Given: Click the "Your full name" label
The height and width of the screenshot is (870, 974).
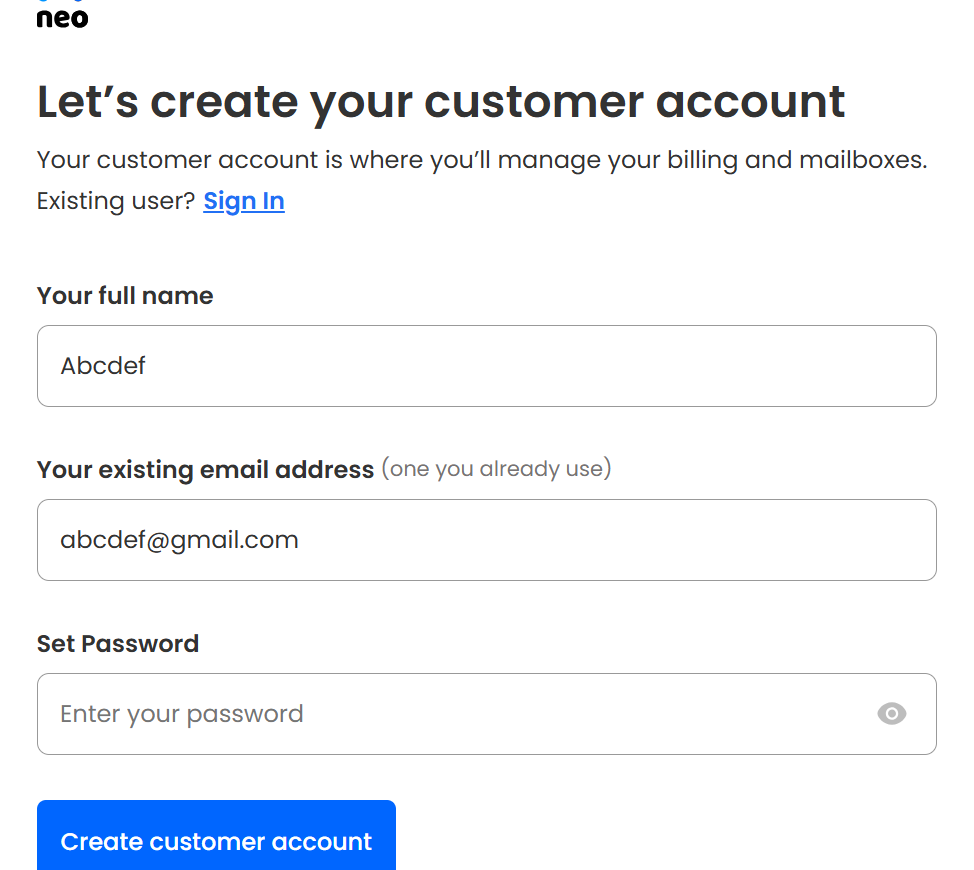Looking at the screenshot, I should point(125,296).
